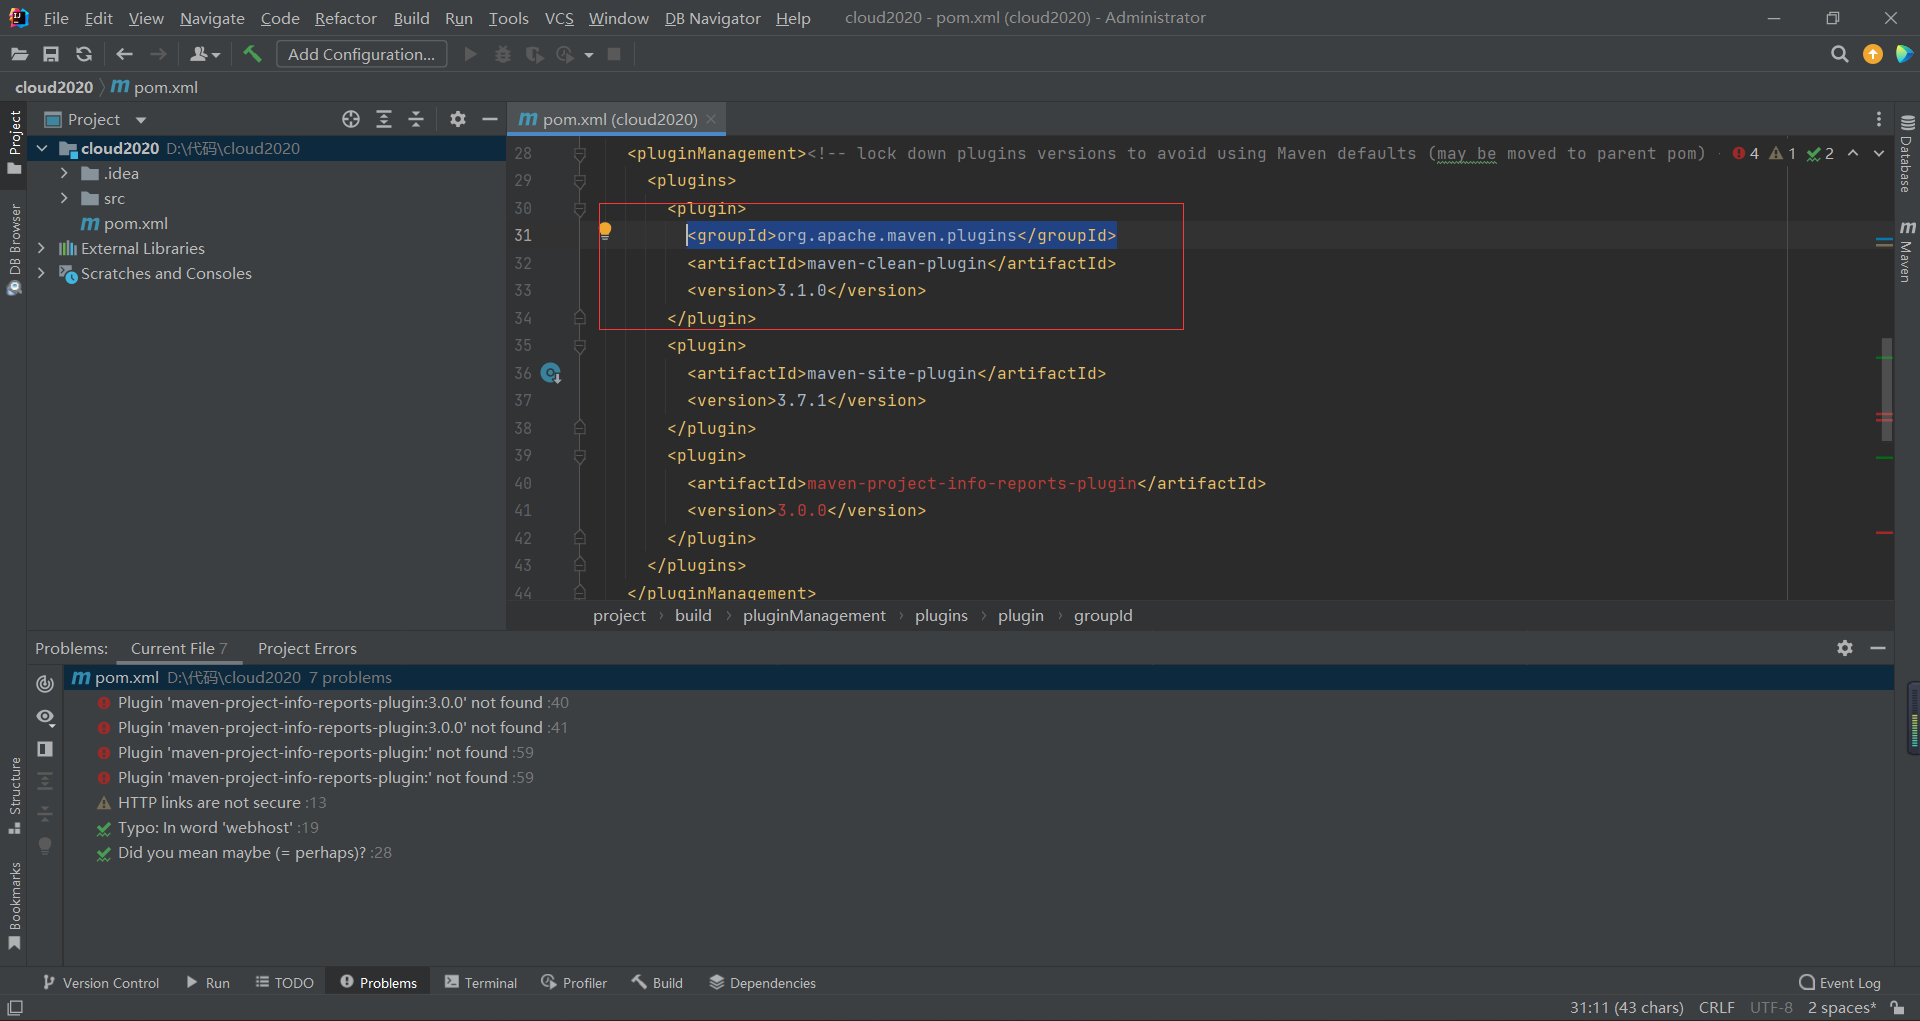1920x1021 pixels.
Task: Toggle the eye preview icon in Problems panel
Action: pyautogui.click(x=45, y=717)
